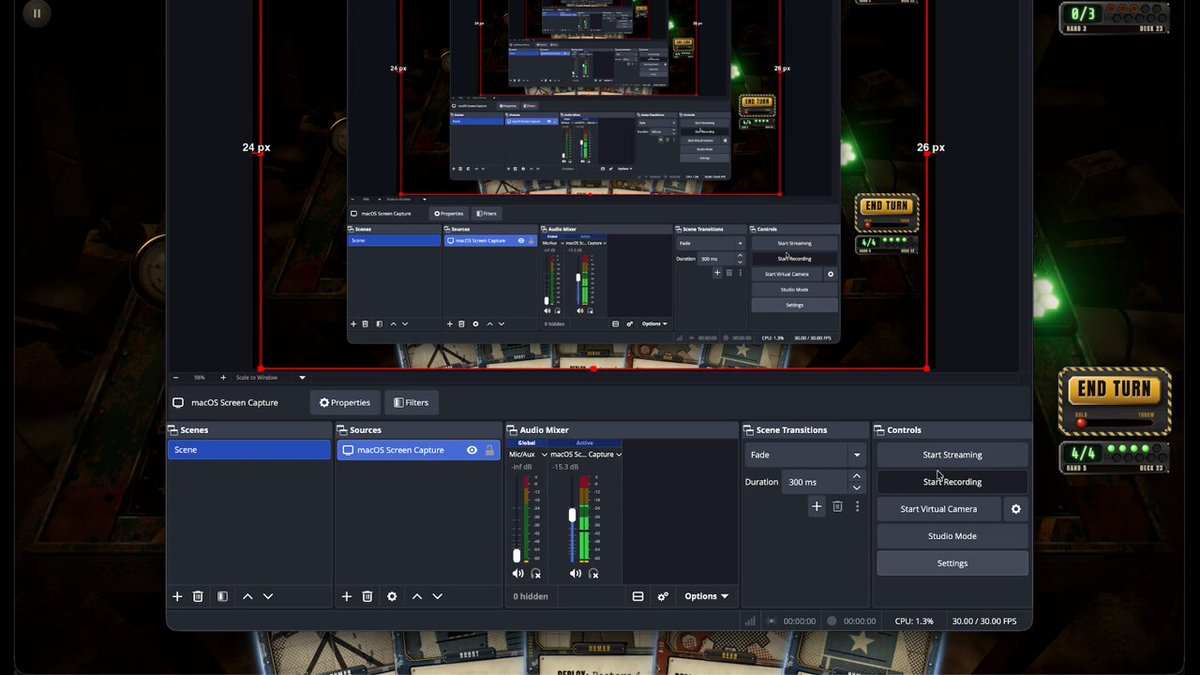Move the selected source up
Image resolution: width=1200 pixels, height=675 pixels.
coord(417,596)
